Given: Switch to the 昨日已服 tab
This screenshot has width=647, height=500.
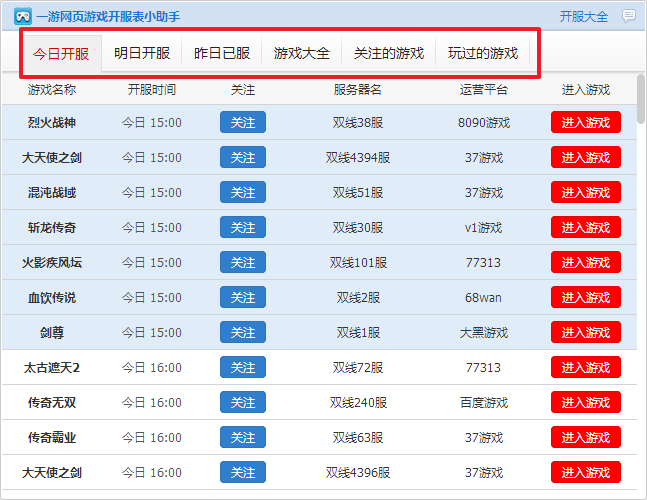Looking at the screenshot, I should [x=222, y=53].
